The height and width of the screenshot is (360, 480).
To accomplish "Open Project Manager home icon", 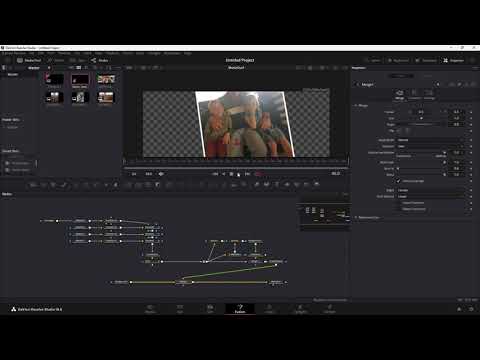I will [459, 309].
